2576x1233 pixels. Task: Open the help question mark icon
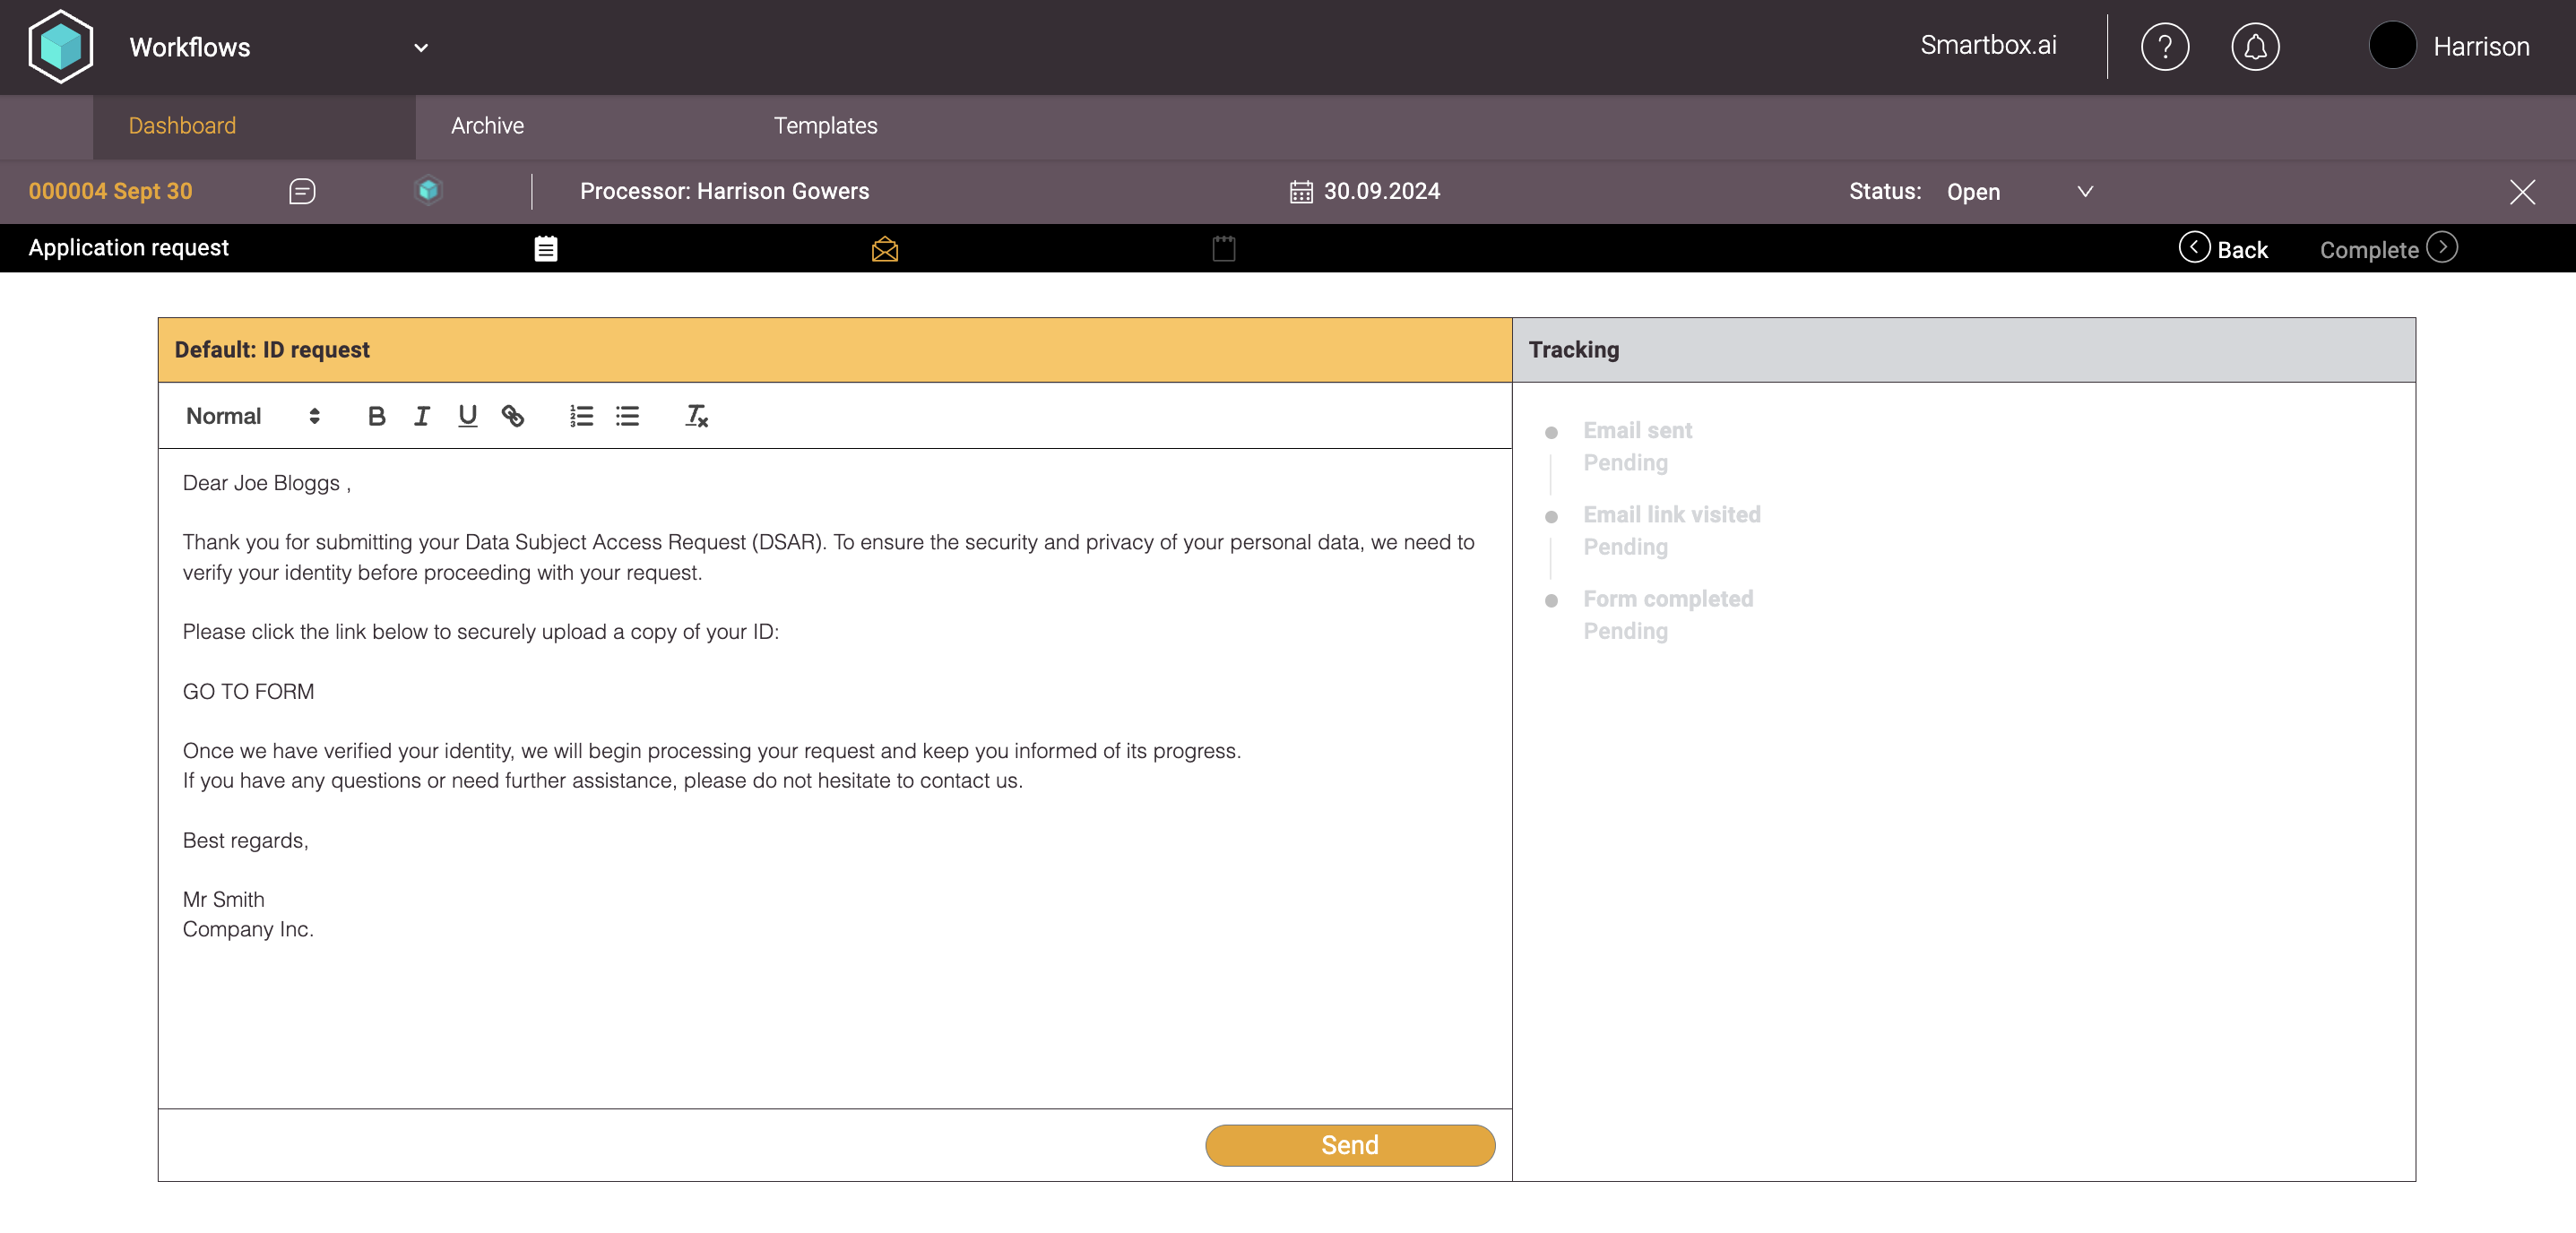tap(2164, 47)
